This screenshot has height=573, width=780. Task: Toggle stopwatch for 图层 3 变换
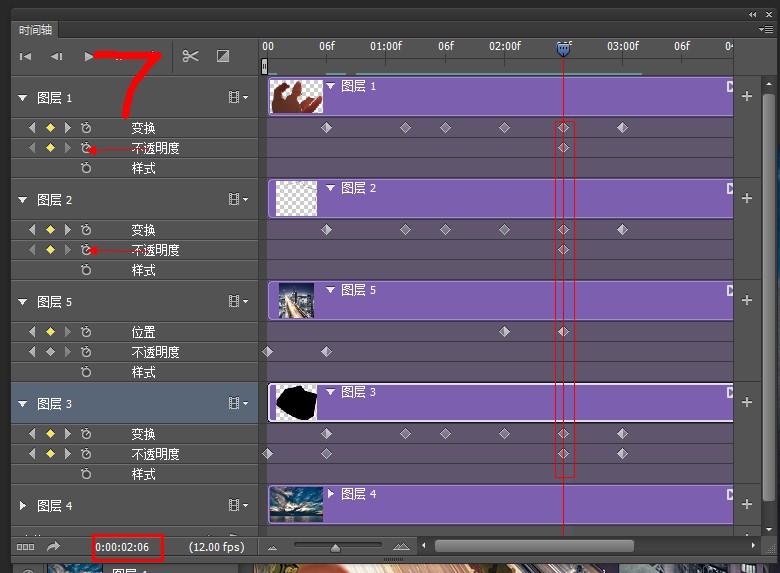86,434
